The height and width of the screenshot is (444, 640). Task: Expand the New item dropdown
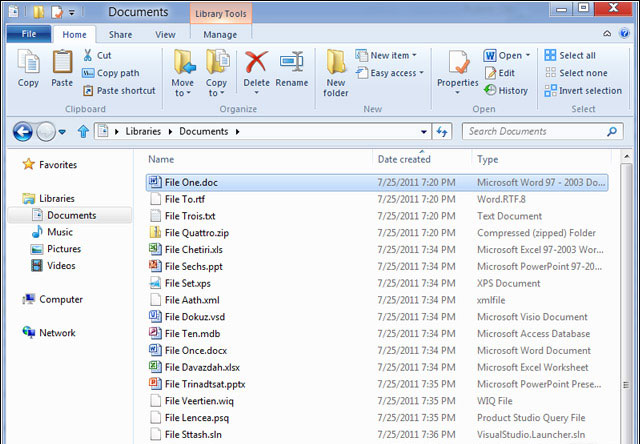click(x=414, y=55)
